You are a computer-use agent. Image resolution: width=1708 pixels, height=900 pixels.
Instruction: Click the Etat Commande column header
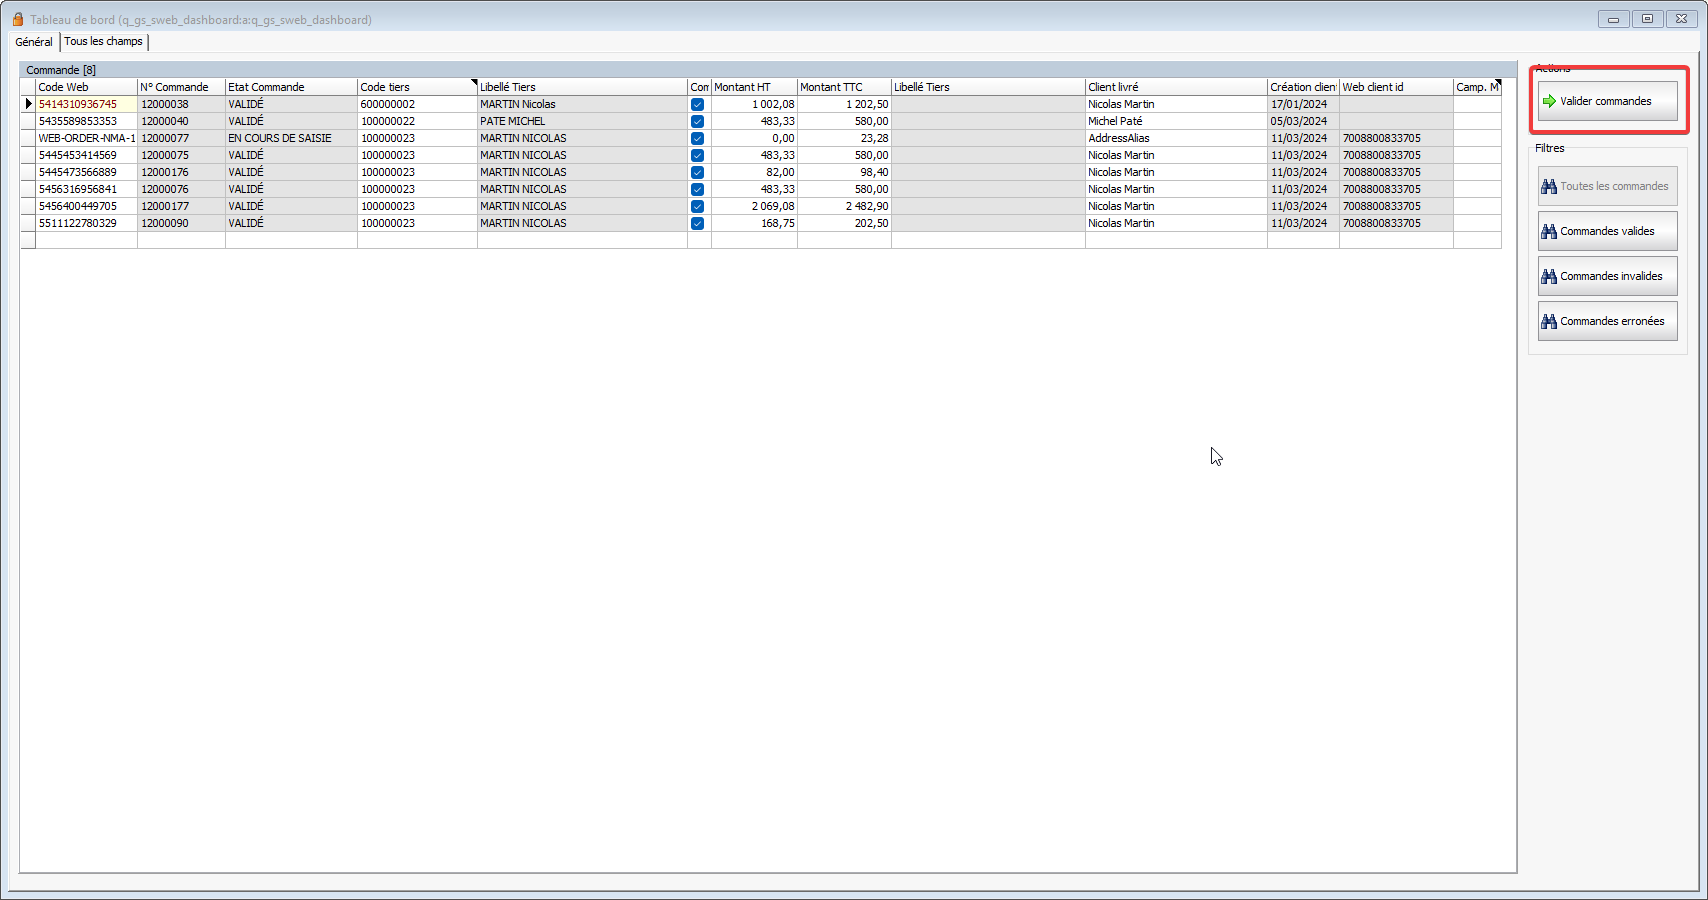coord(290,87)
